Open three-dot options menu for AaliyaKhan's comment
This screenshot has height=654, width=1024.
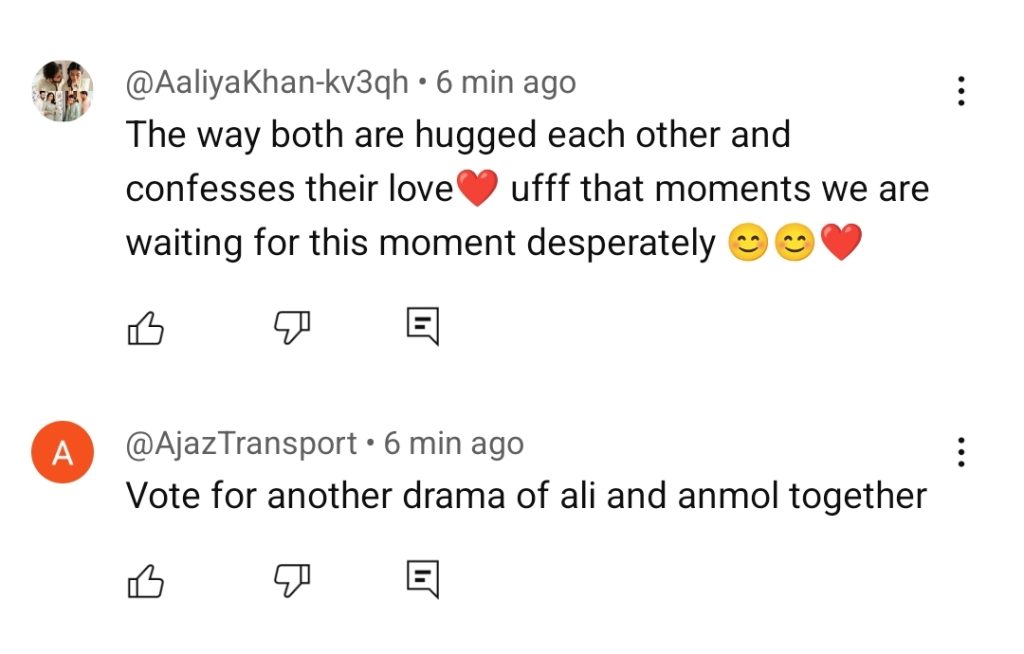pyautogui.click(x=960, y=91)
